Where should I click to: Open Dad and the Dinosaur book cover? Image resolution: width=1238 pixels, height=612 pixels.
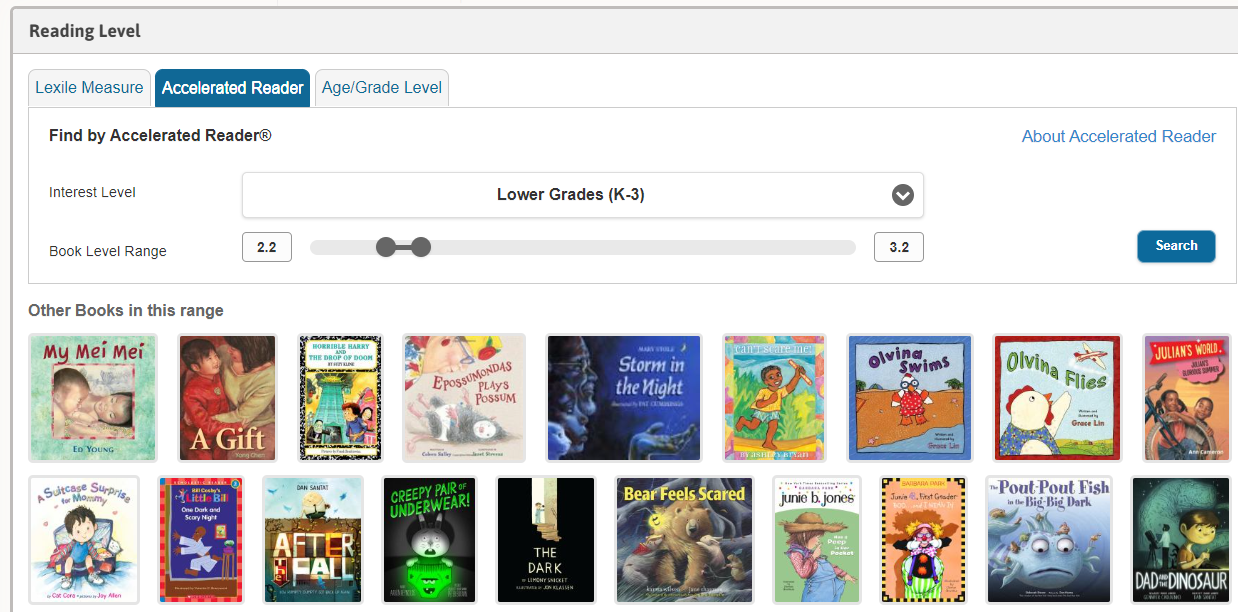[x=1181, y=540]
